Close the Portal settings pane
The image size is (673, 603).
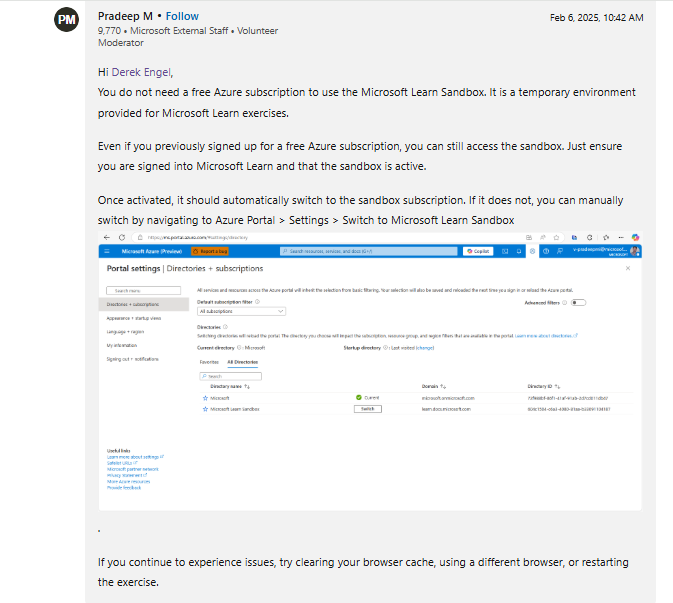click(x=628, y=268)
